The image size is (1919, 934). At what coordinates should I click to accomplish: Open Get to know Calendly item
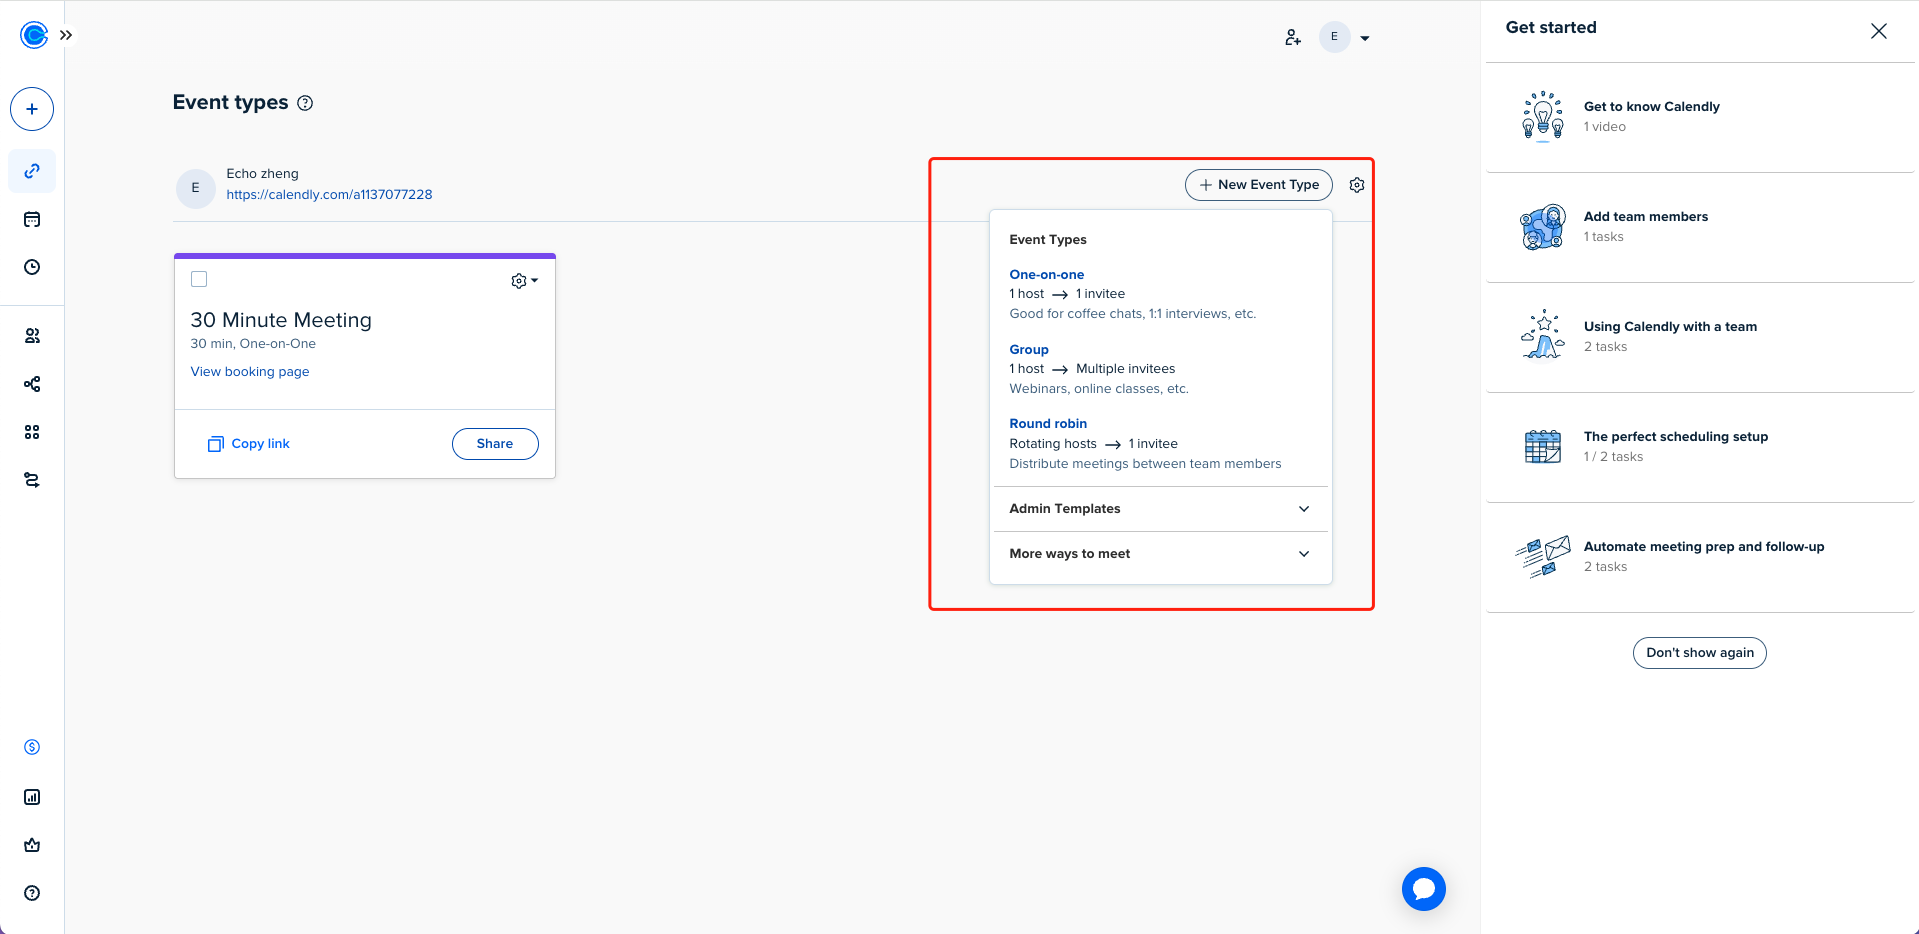click(1700, 117)
